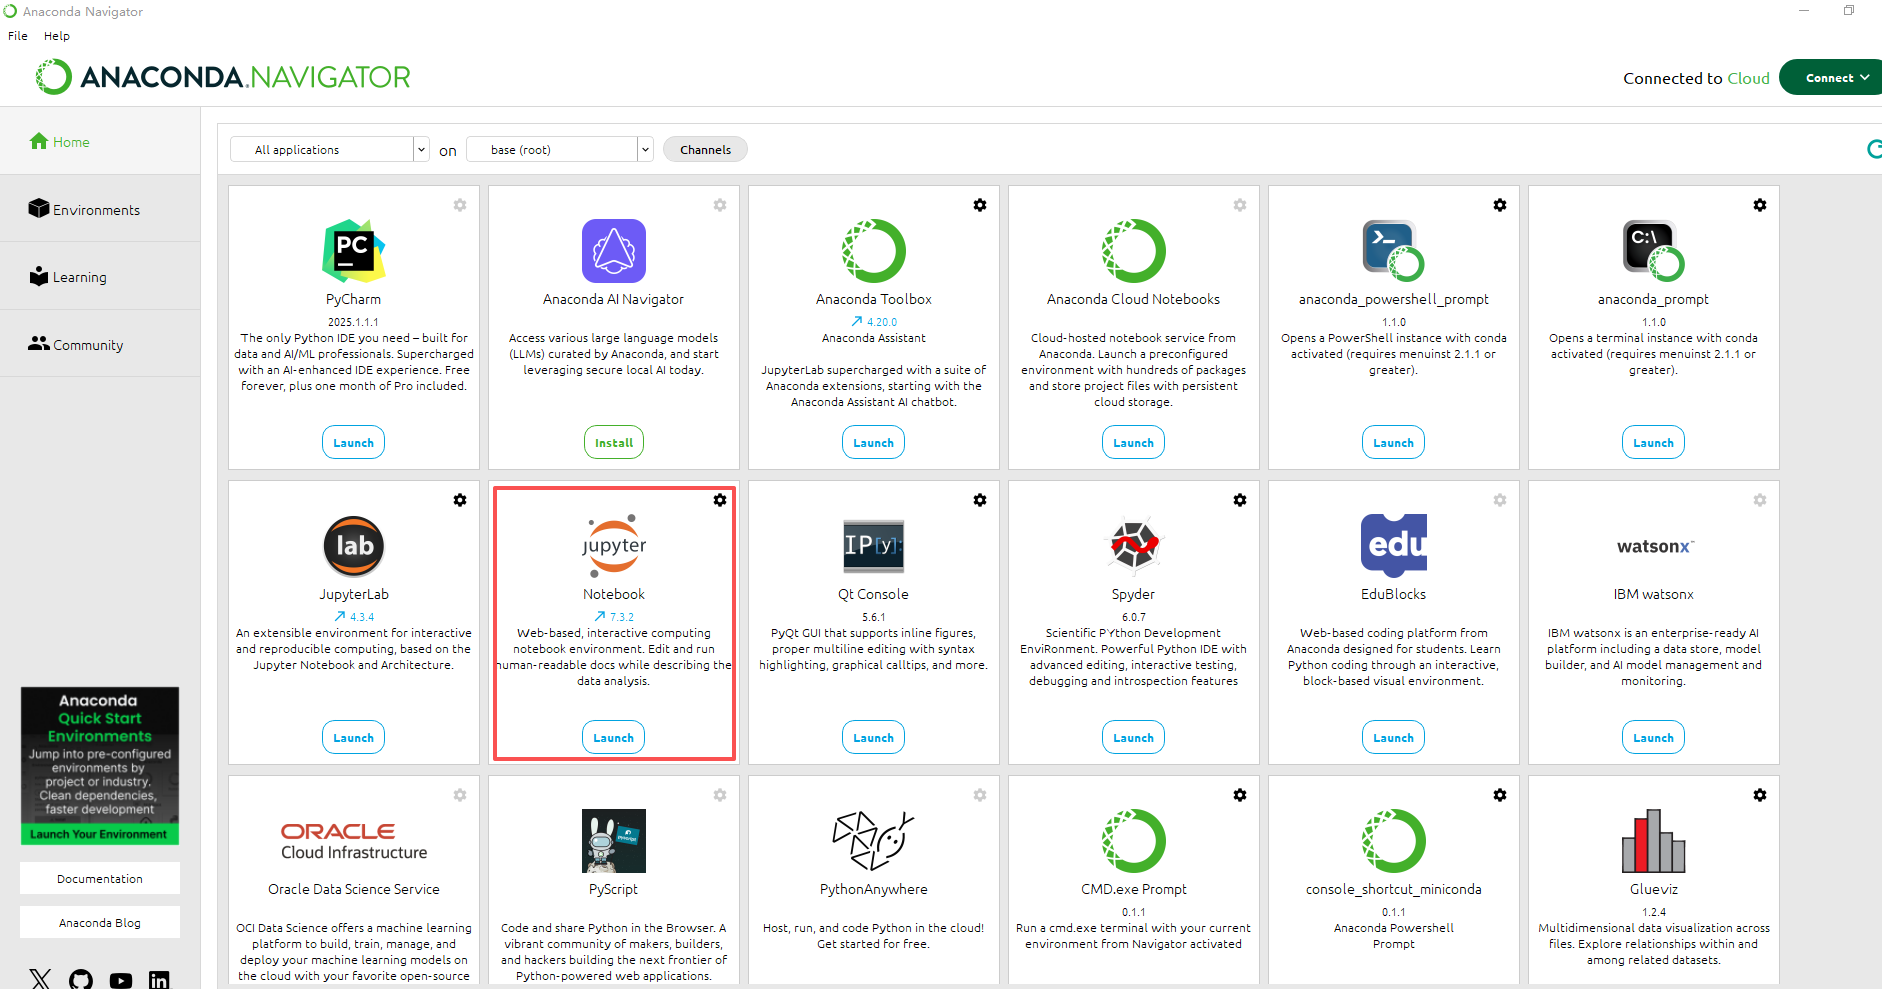Click the Anaconda Quick Start Environments banner

coord(100,765)
